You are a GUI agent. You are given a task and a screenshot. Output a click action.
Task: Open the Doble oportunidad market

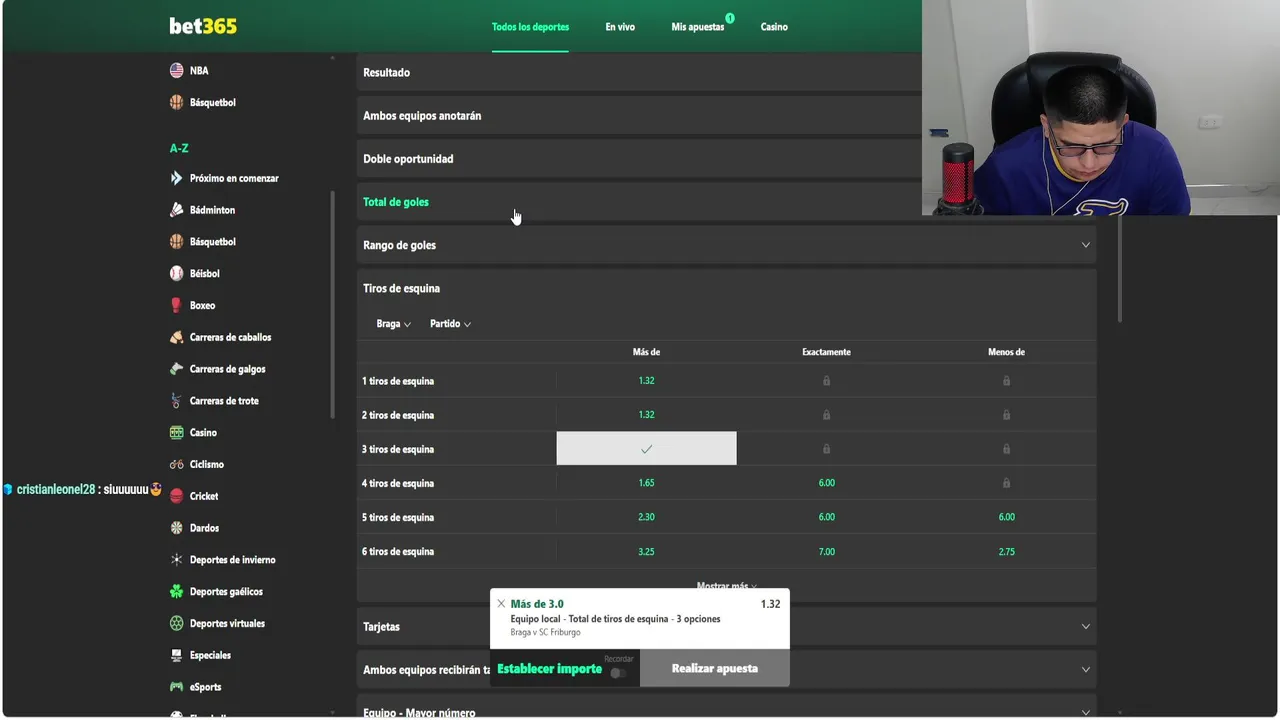[x=639, y=159]
